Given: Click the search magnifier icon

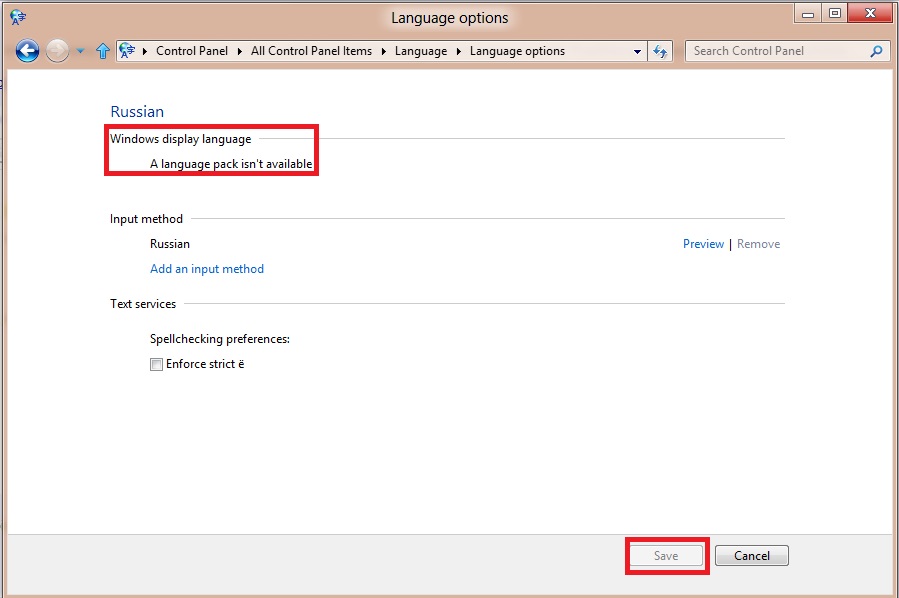Looking at the screenshot, I should click(876, 51).
